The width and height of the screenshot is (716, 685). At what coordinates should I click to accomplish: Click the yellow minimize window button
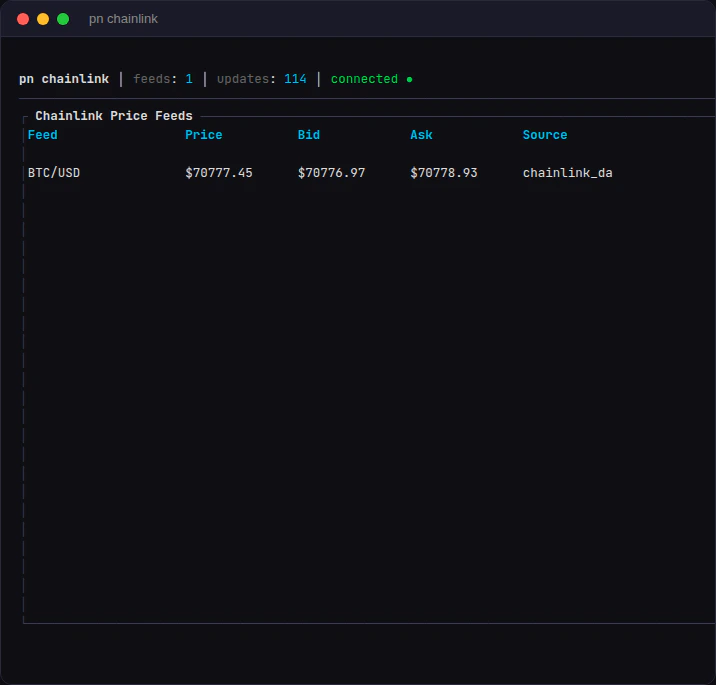[x=43, y=19]
